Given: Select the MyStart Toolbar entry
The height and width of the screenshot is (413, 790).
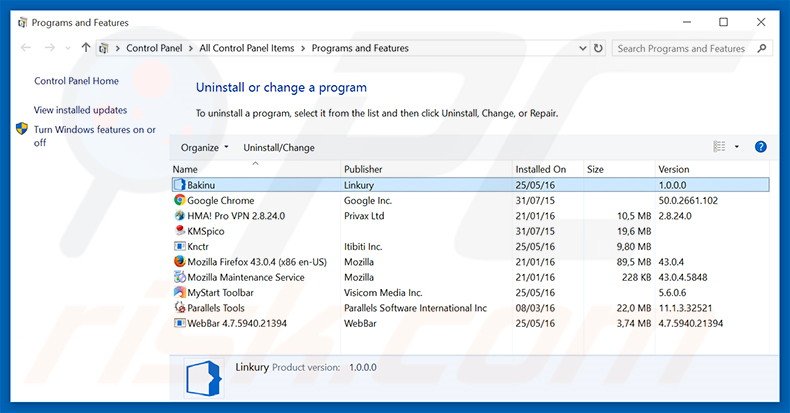Looking at the screenshot, I should coord(220,293).
